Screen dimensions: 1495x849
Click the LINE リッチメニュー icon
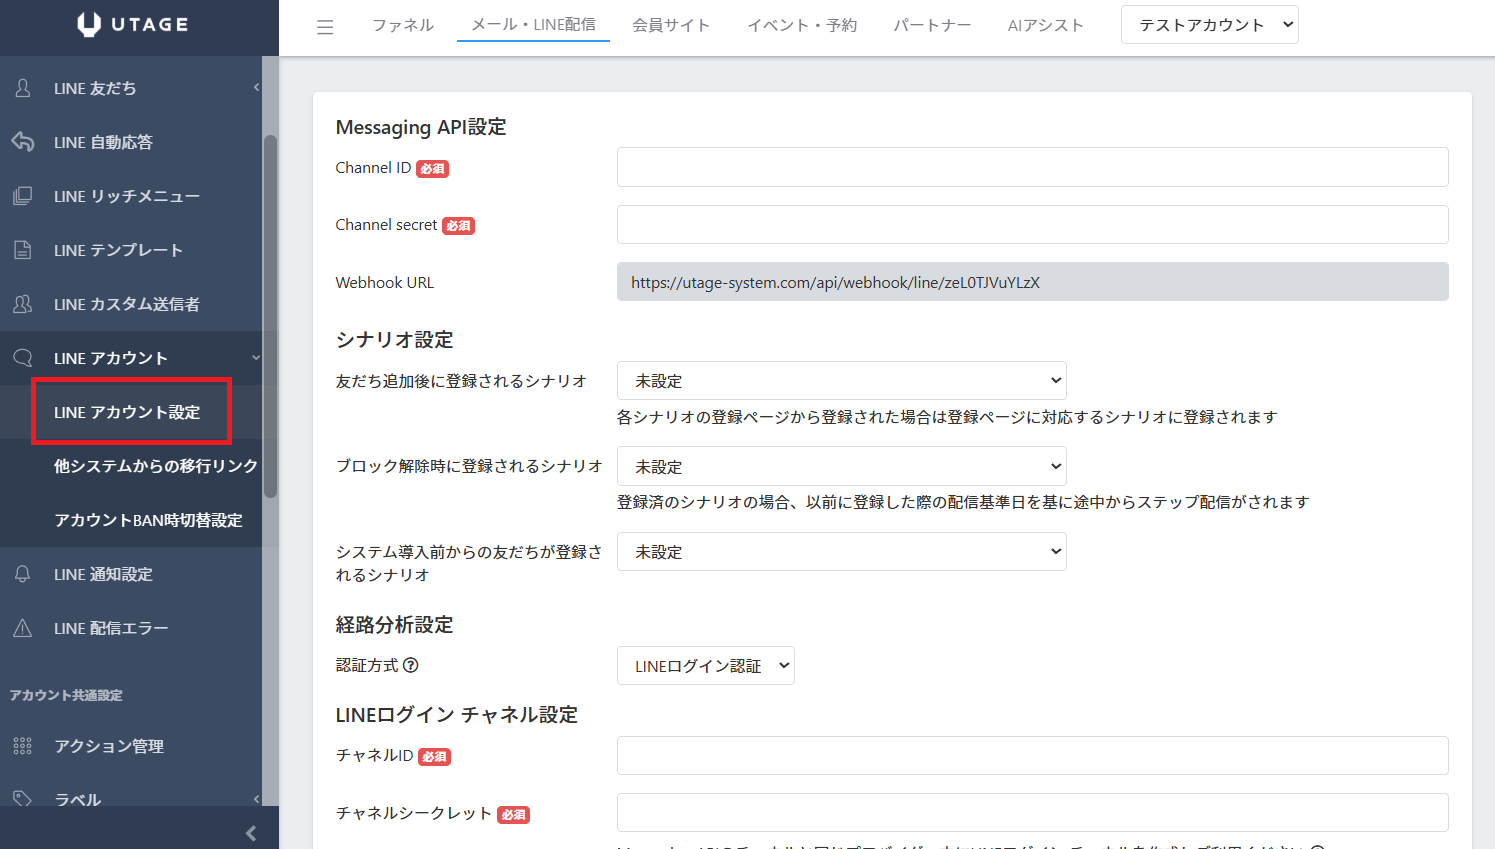tap(23, 196)
